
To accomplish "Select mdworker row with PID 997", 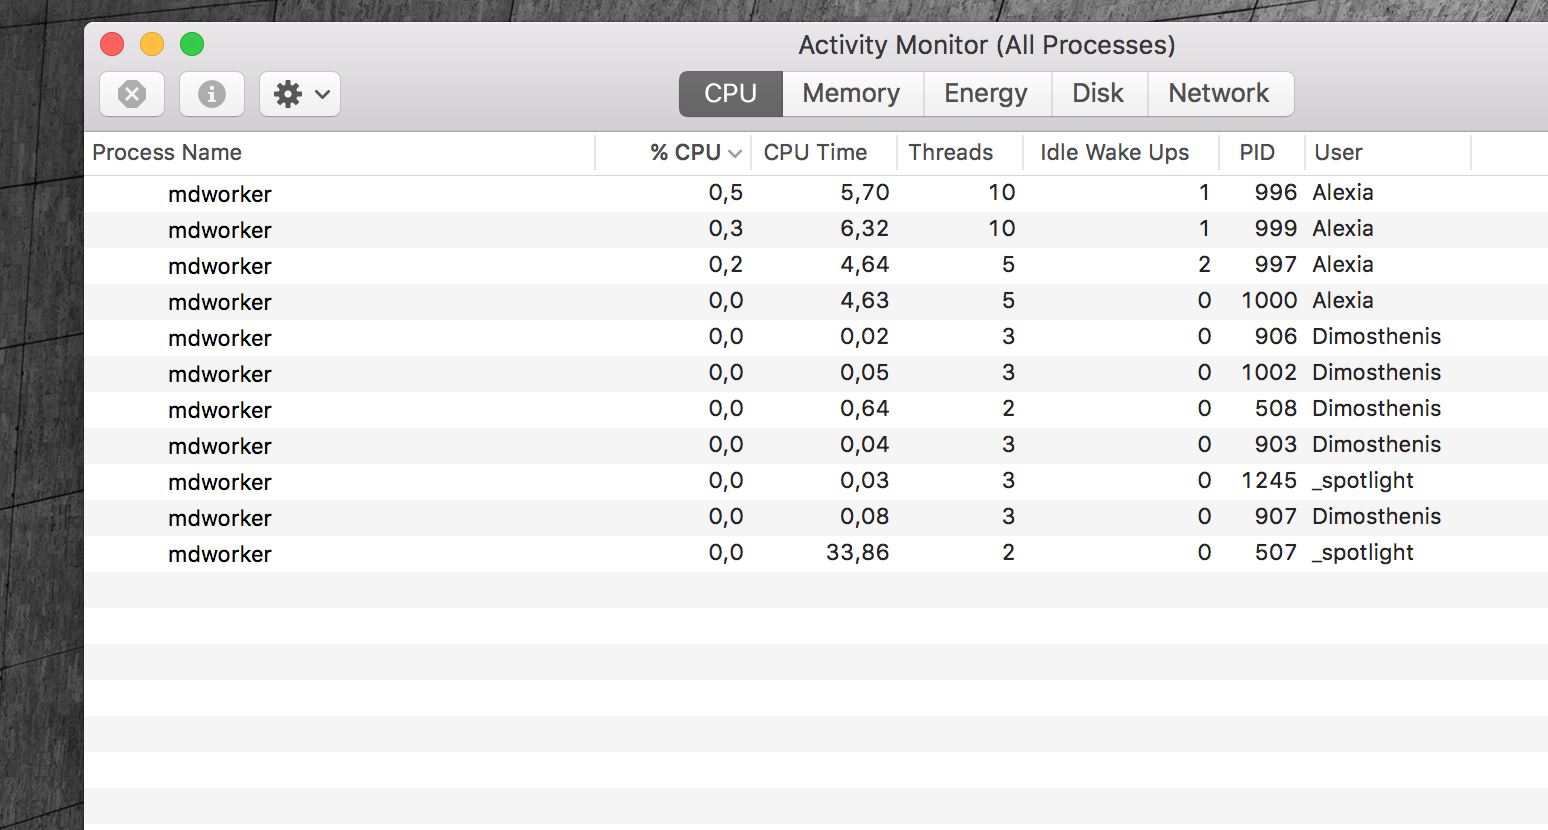I will (x=816, y=266).
